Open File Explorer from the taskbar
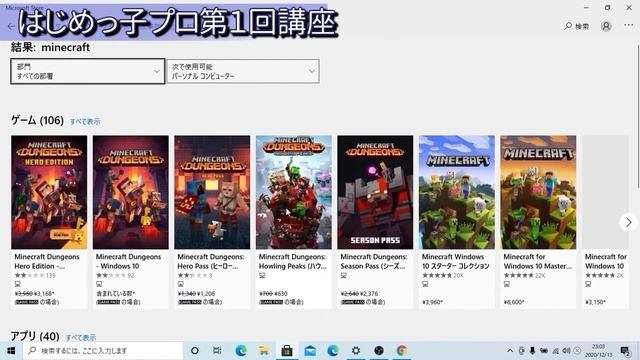 click(264, 351)
